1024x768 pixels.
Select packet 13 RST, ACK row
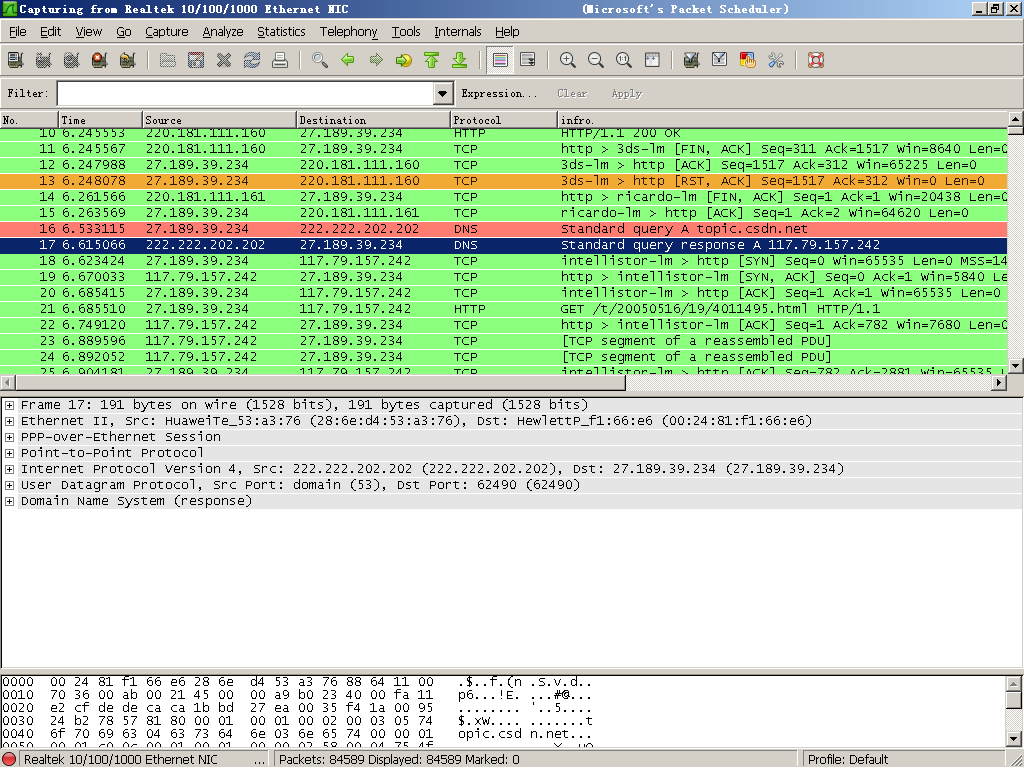pyautogui.click(x=504, y=181)
